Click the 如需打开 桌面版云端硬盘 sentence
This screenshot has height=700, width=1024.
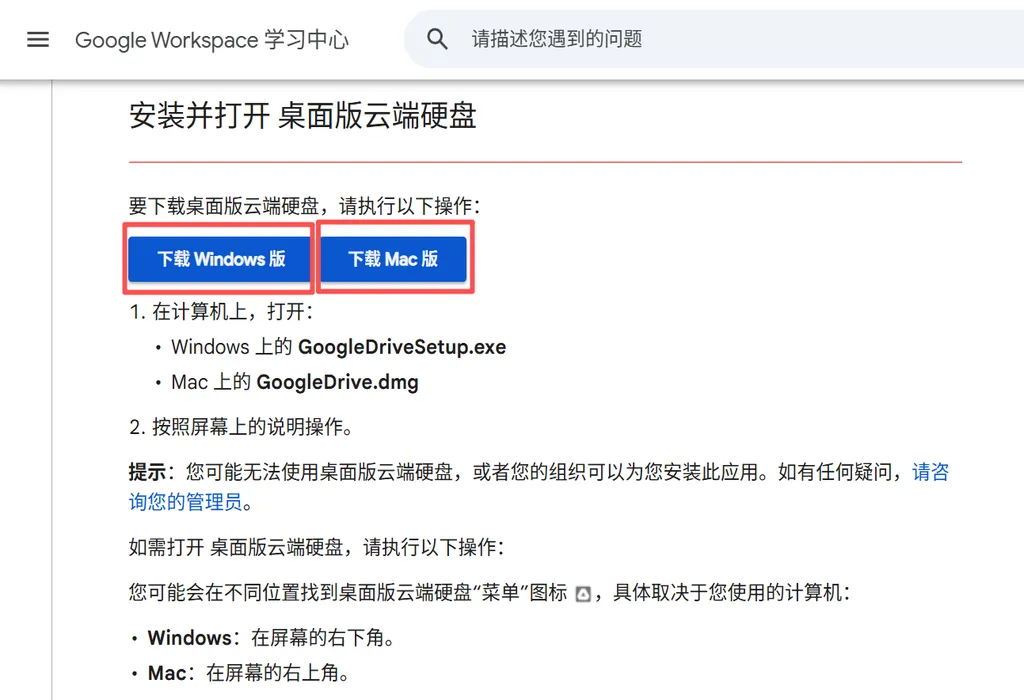[316, 548]
